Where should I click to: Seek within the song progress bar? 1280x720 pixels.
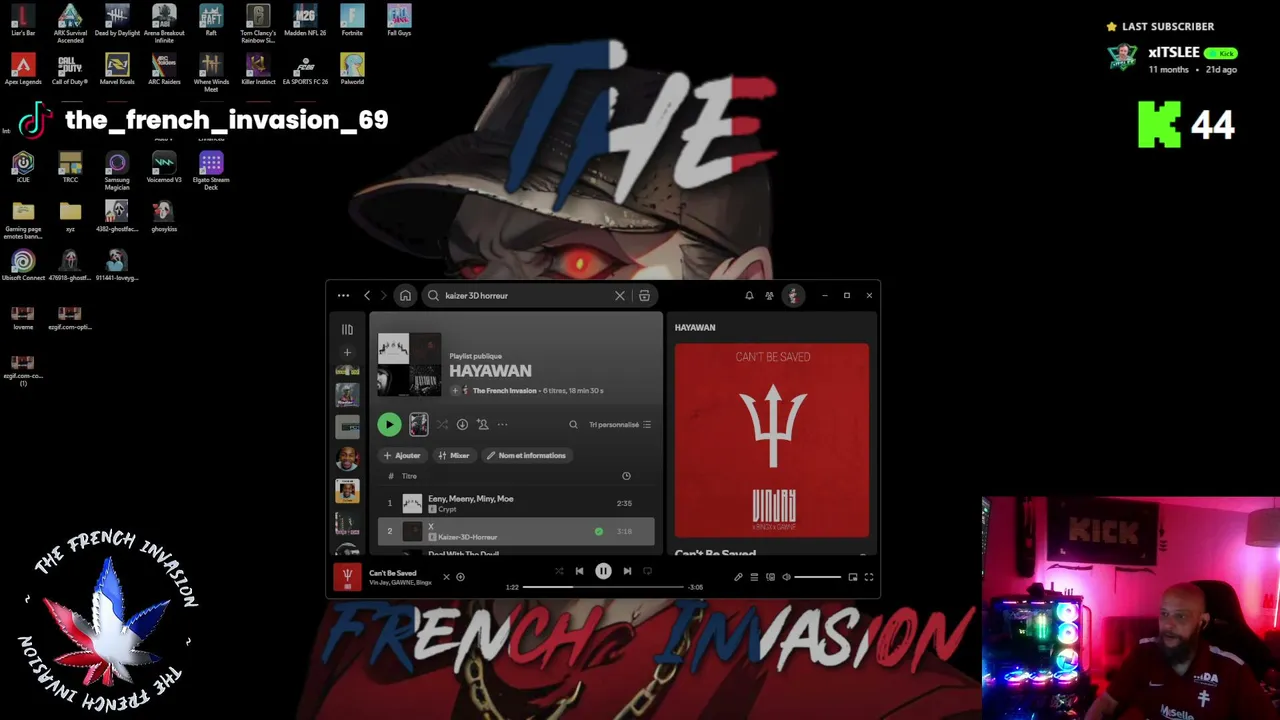coord(603,587)
